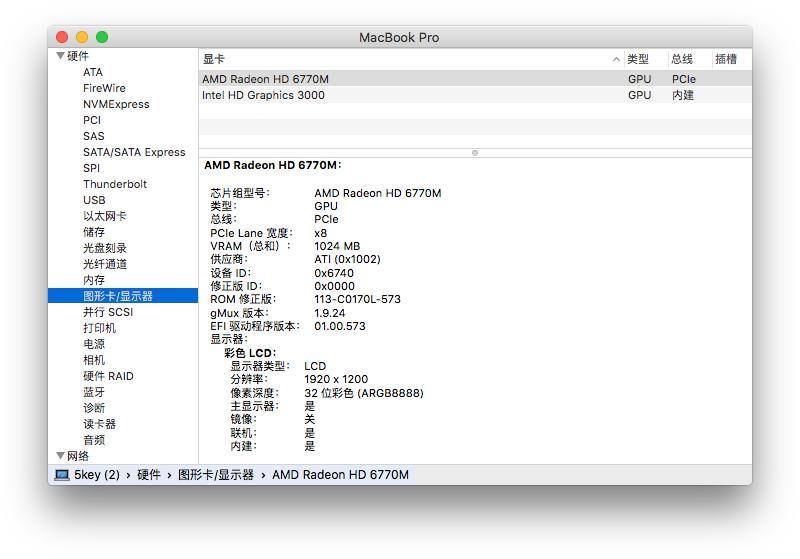This screenshot has height=559, width=800.
Task: Select SPI in the sidebar
Action: [x=91, y=168]
